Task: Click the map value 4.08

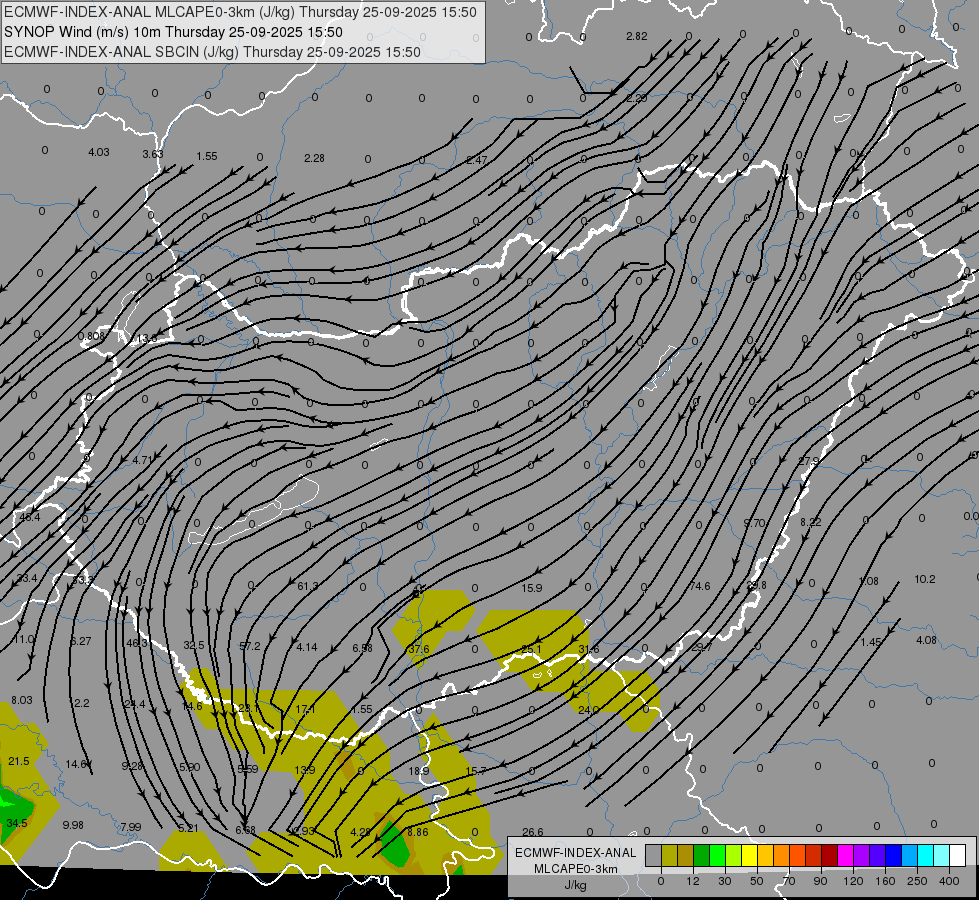Action: click(x=926, y=640)
